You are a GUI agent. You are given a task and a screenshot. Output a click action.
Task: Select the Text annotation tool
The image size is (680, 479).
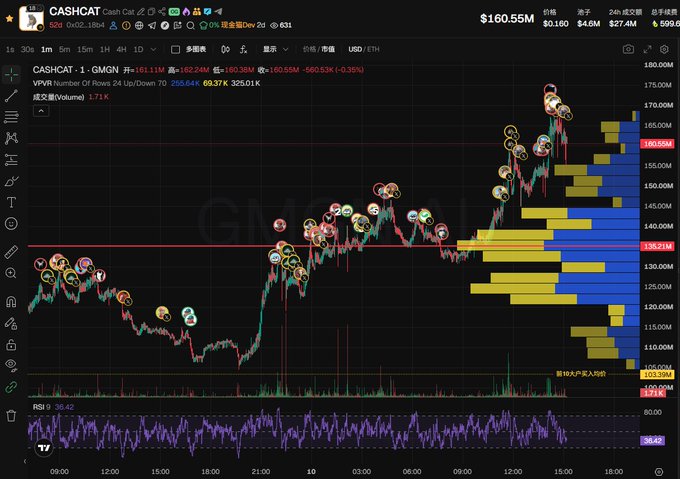point(11,202)
